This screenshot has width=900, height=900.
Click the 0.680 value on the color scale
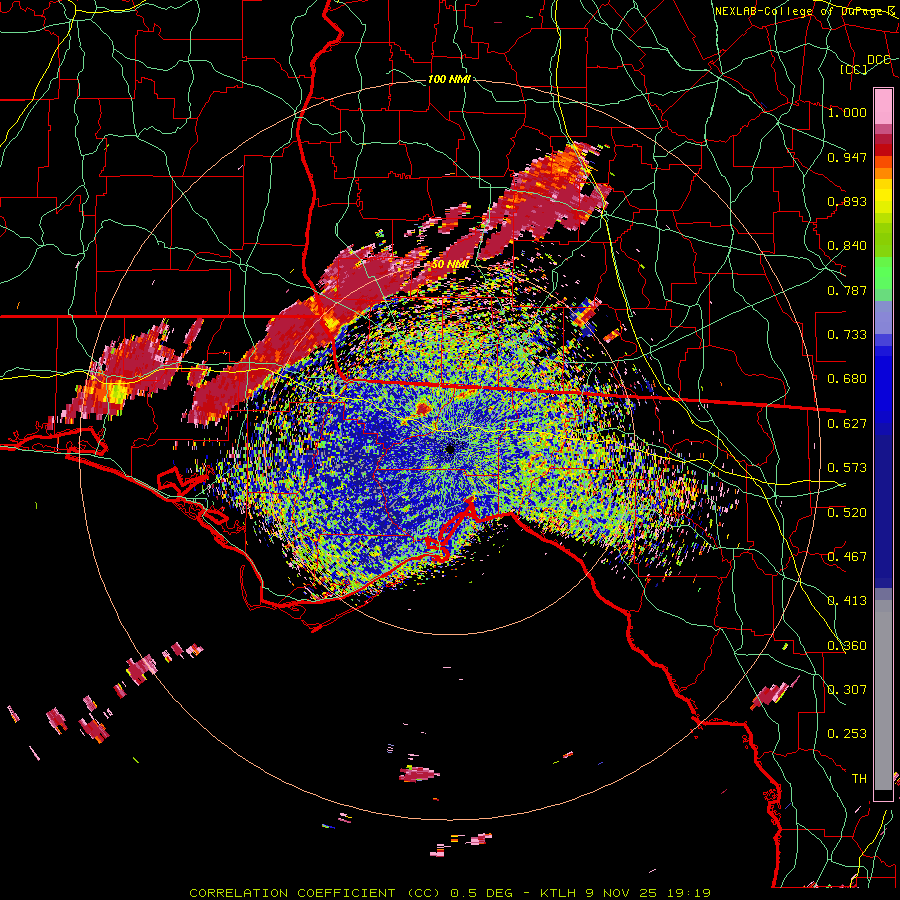point(847,379)
